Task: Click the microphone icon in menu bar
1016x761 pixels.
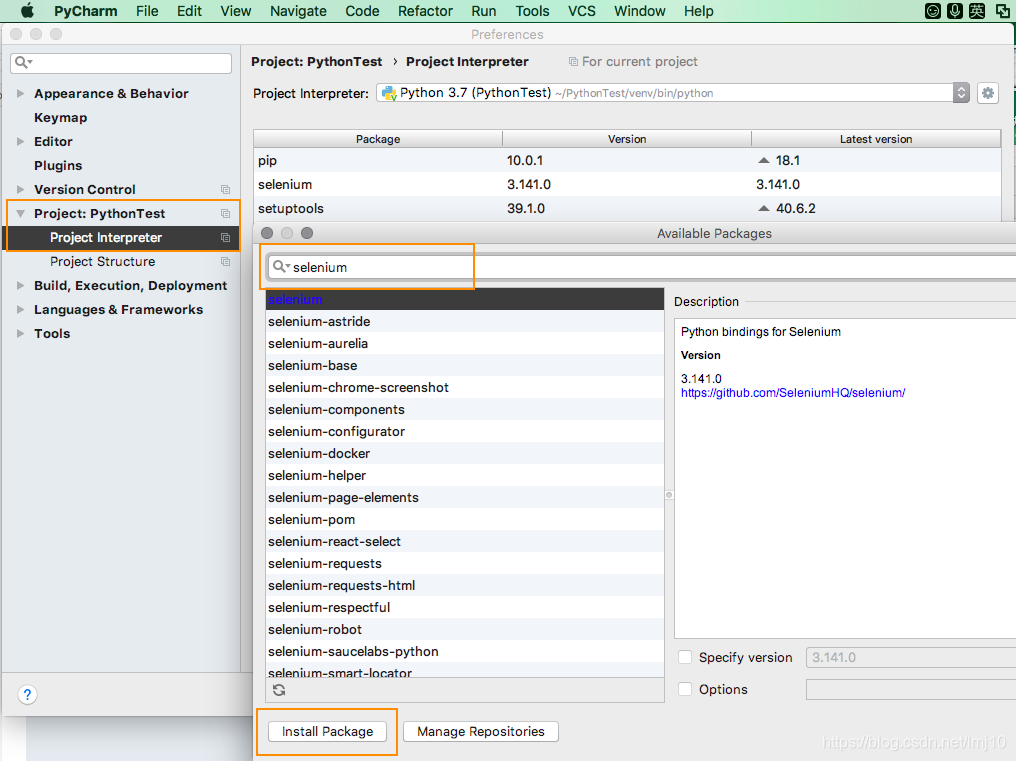Action: click(x=954, y=11)
